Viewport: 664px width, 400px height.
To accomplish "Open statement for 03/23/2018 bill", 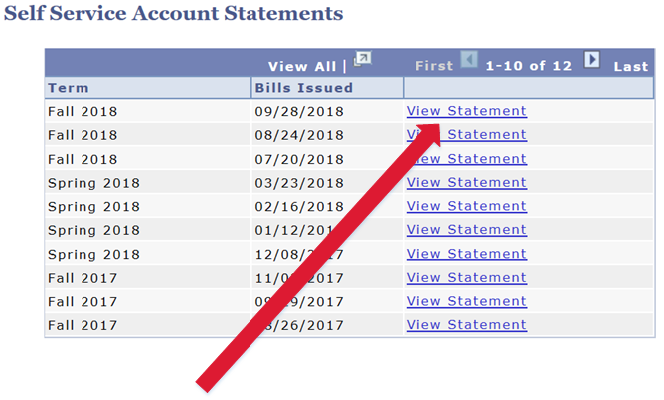I will pyautogui.click(x=466, y=183).
